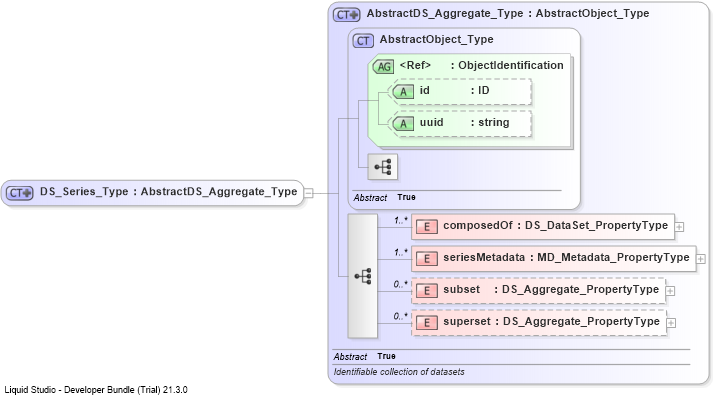Screen dimensions: 713x395
Task: Expand the superset element
Action: [x=671, y=323]
